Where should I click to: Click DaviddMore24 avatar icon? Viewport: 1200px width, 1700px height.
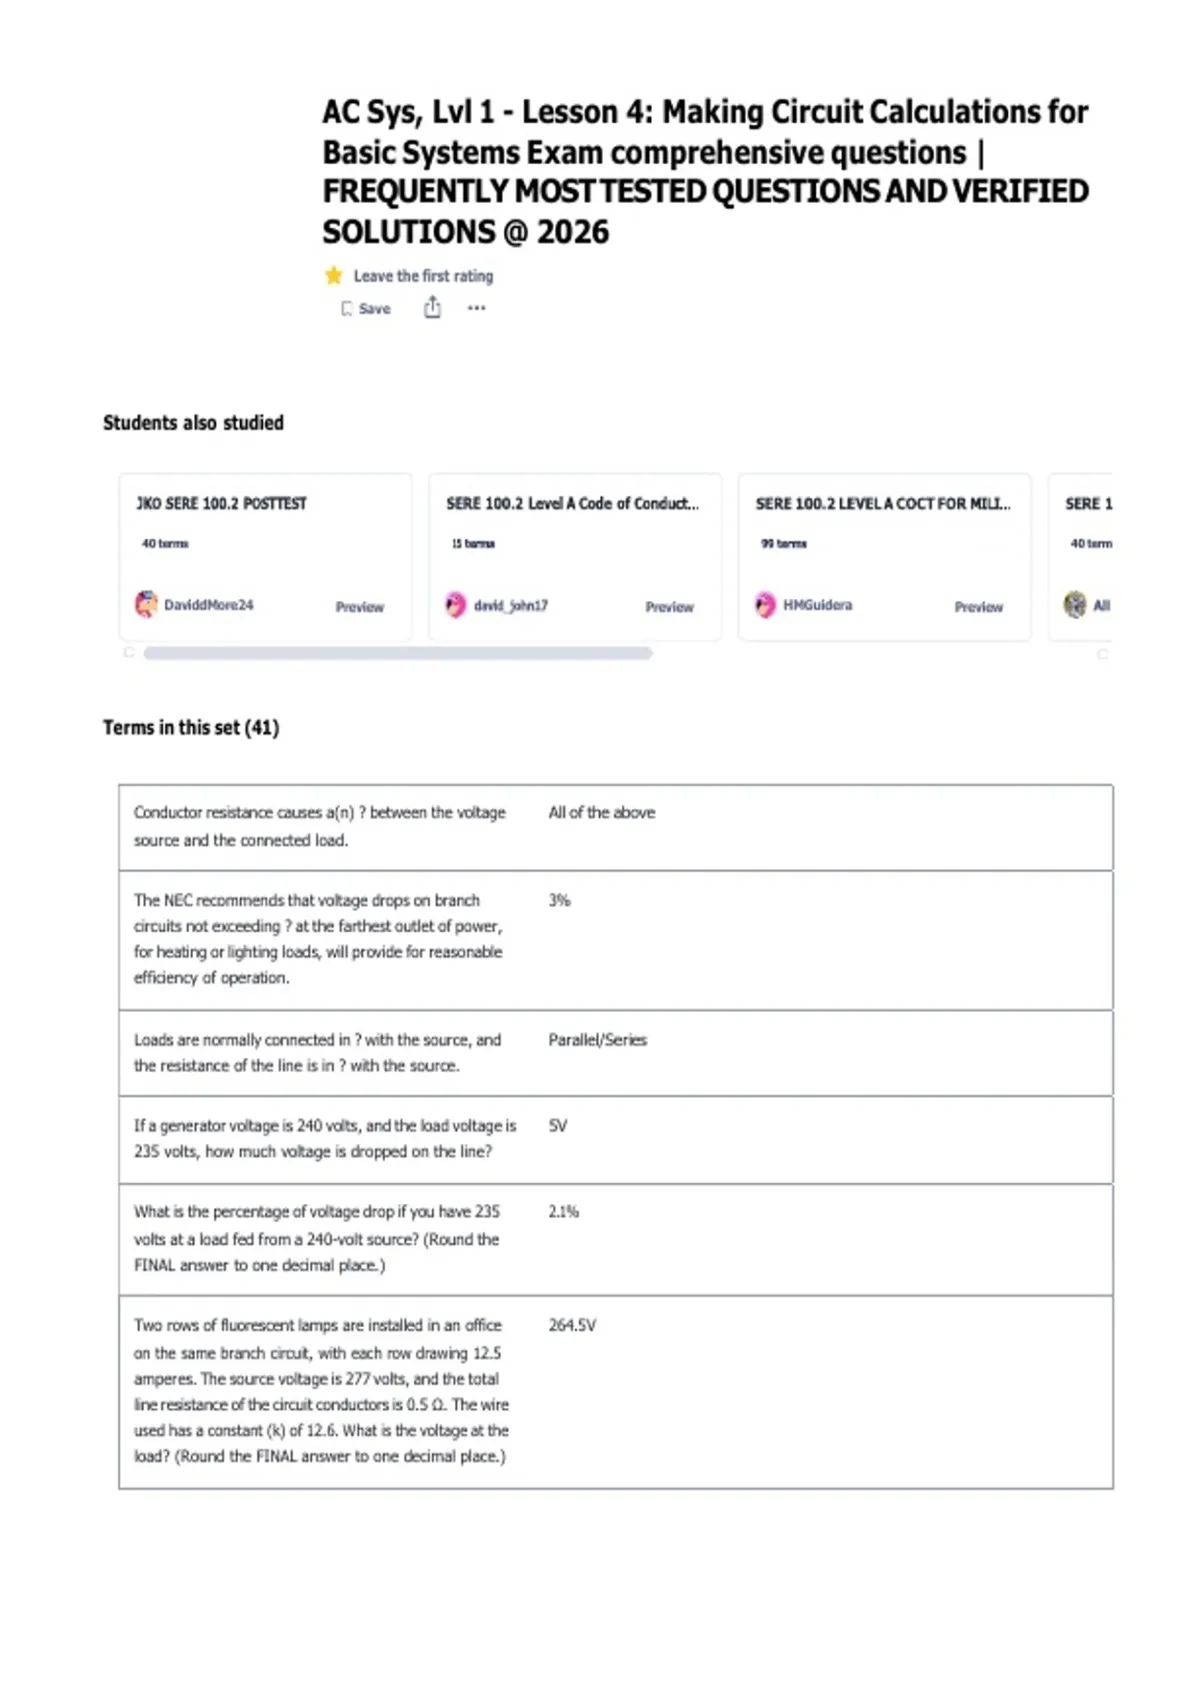146,604
